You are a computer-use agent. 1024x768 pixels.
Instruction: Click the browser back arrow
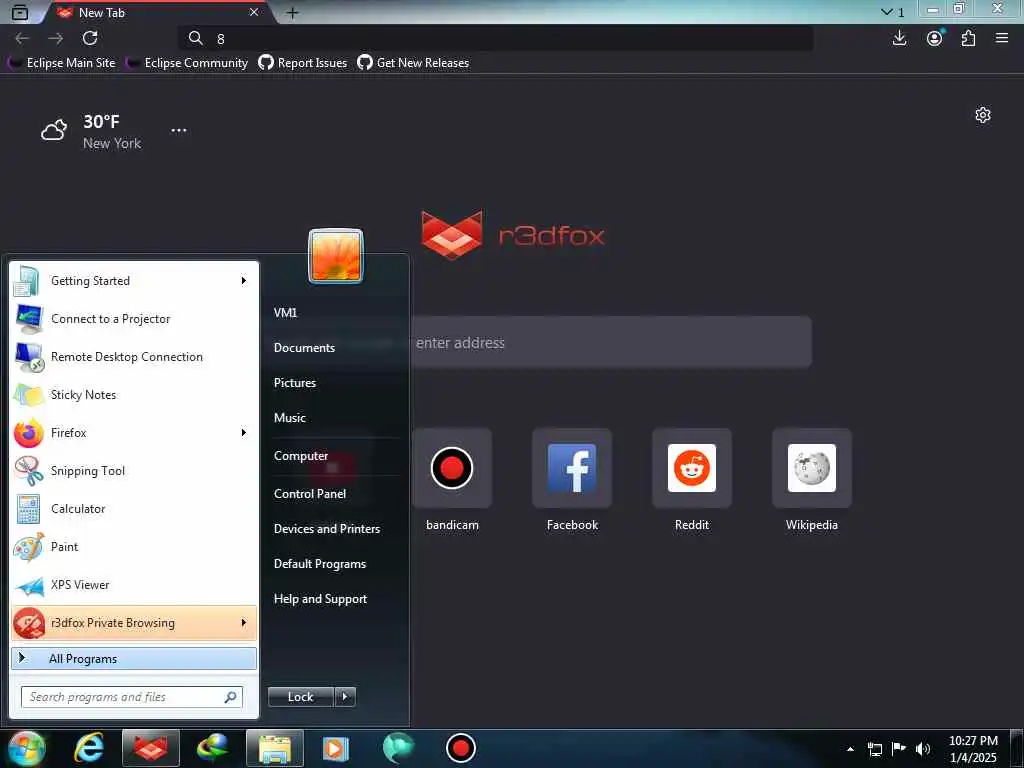coord(22,38)
